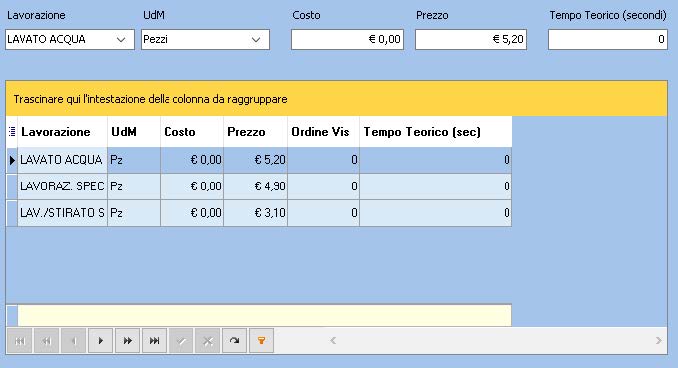Sort by the Costo column header
The height and width of the screenshot is (368, 678).
tap(192, 131)
